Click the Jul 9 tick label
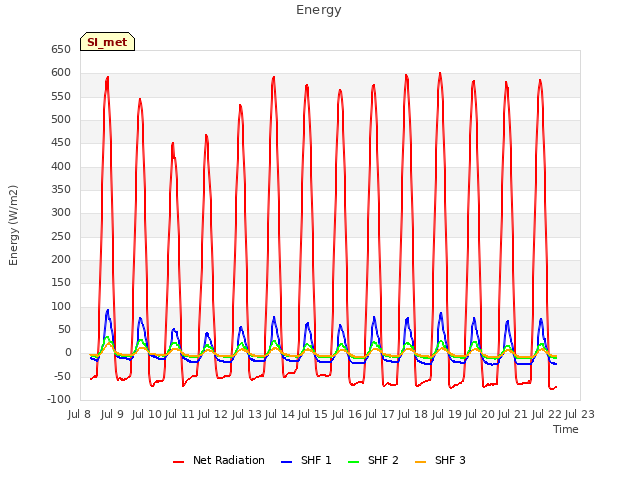 click(x=112, y=414)
